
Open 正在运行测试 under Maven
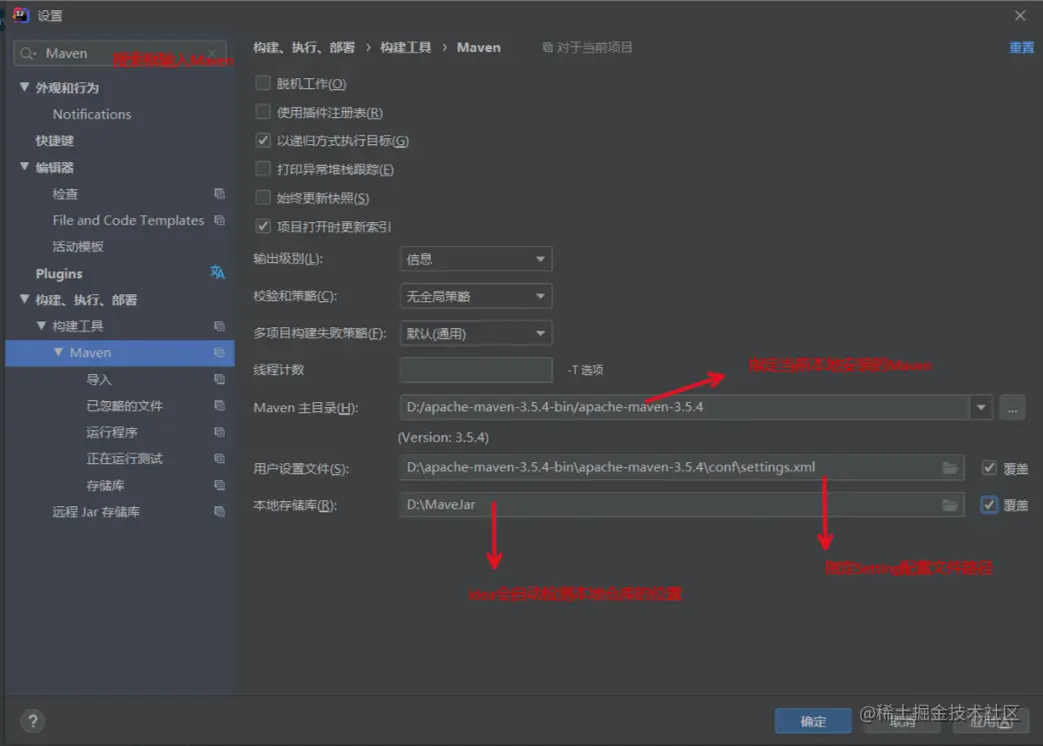(124, 458)
